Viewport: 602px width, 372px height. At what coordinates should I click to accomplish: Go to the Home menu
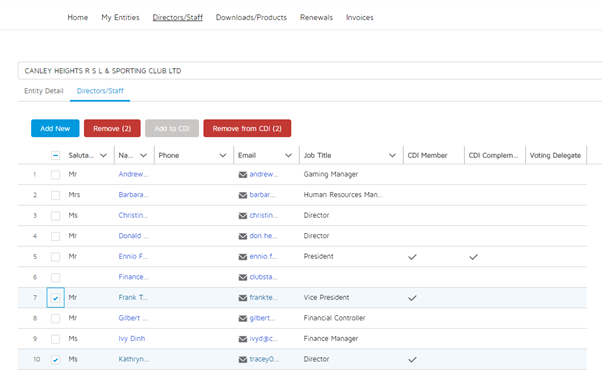78,17
